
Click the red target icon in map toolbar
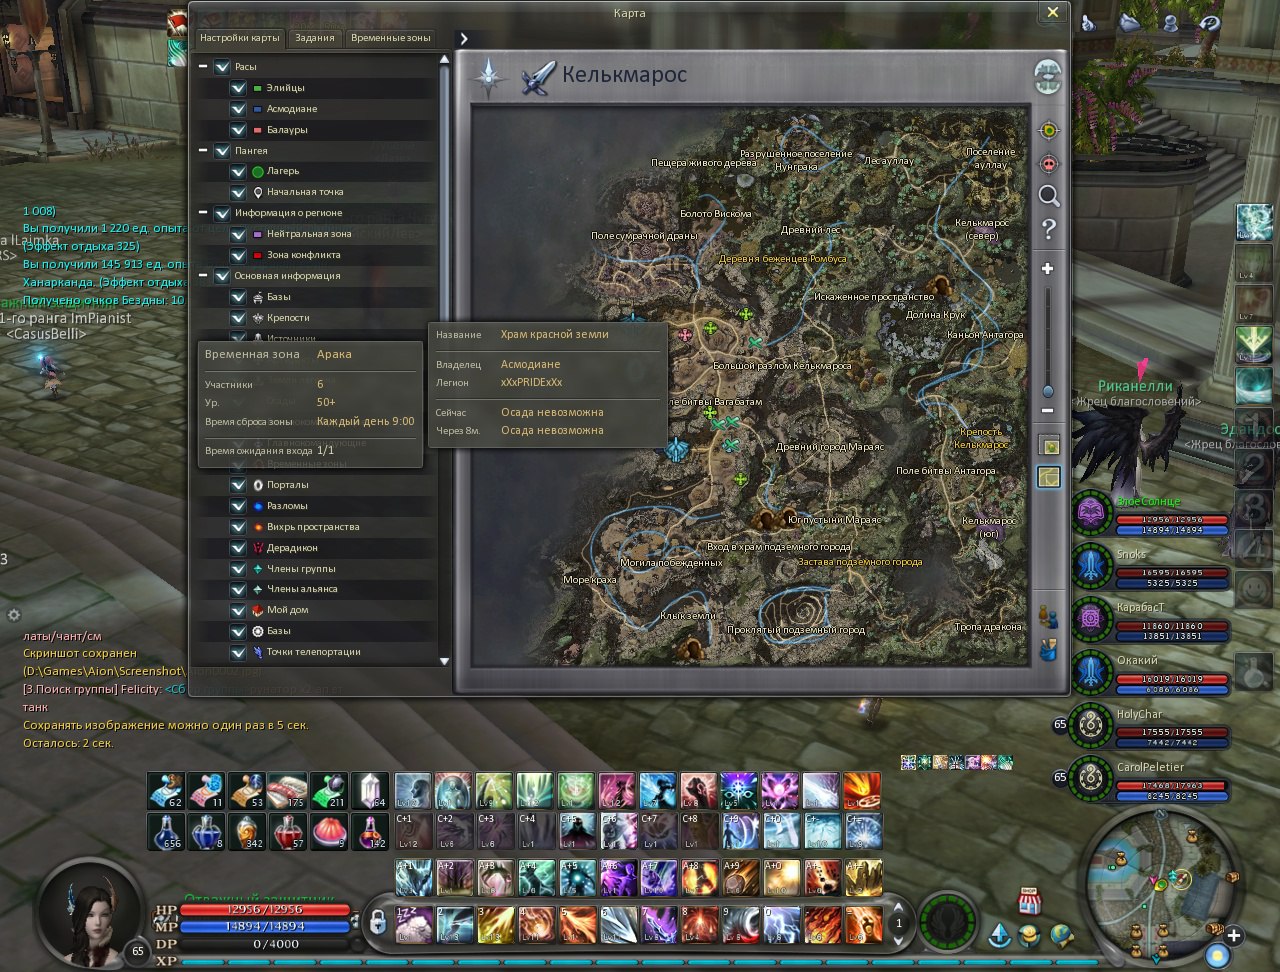click(1048, 163)
